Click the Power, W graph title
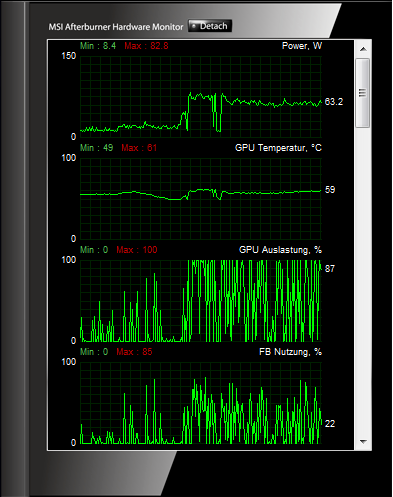The width and height of the screenshot is (393, 497). tap(302, 46)
